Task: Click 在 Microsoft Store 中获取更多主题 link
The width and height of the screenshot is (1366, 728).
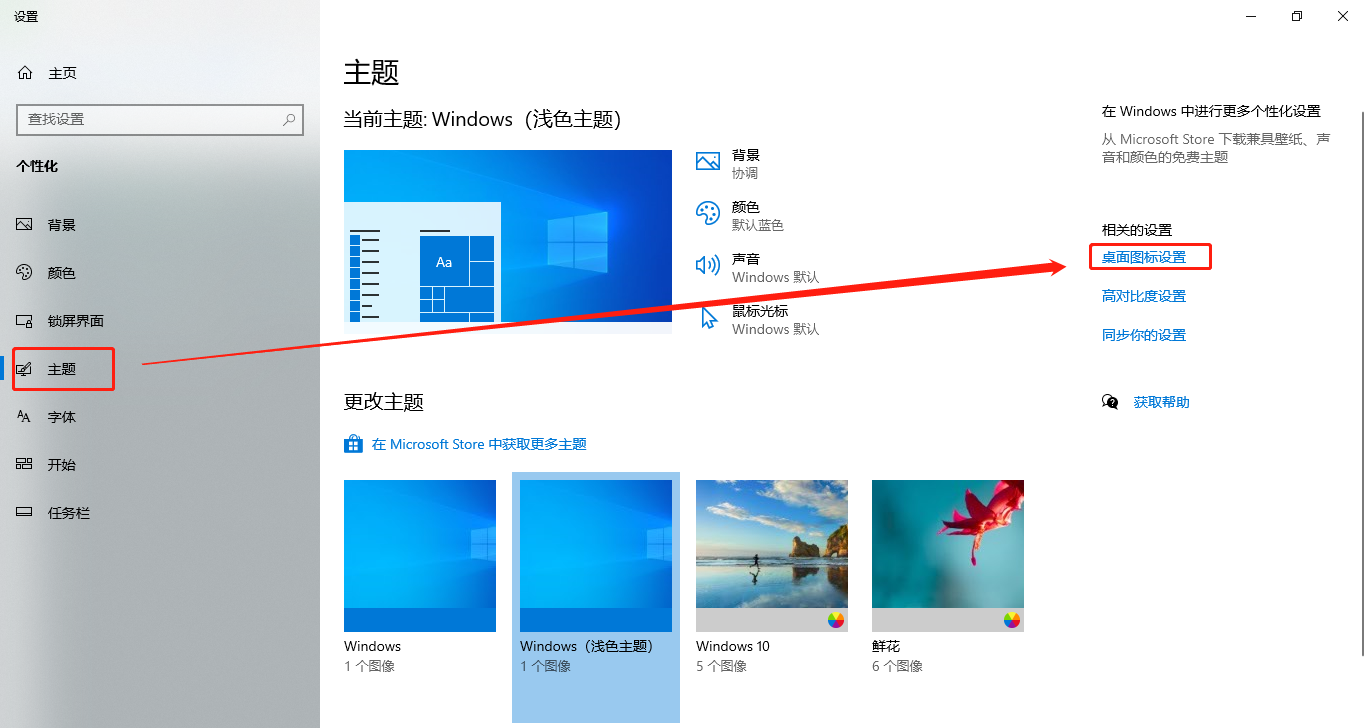Action: click(x=479, y=444)
